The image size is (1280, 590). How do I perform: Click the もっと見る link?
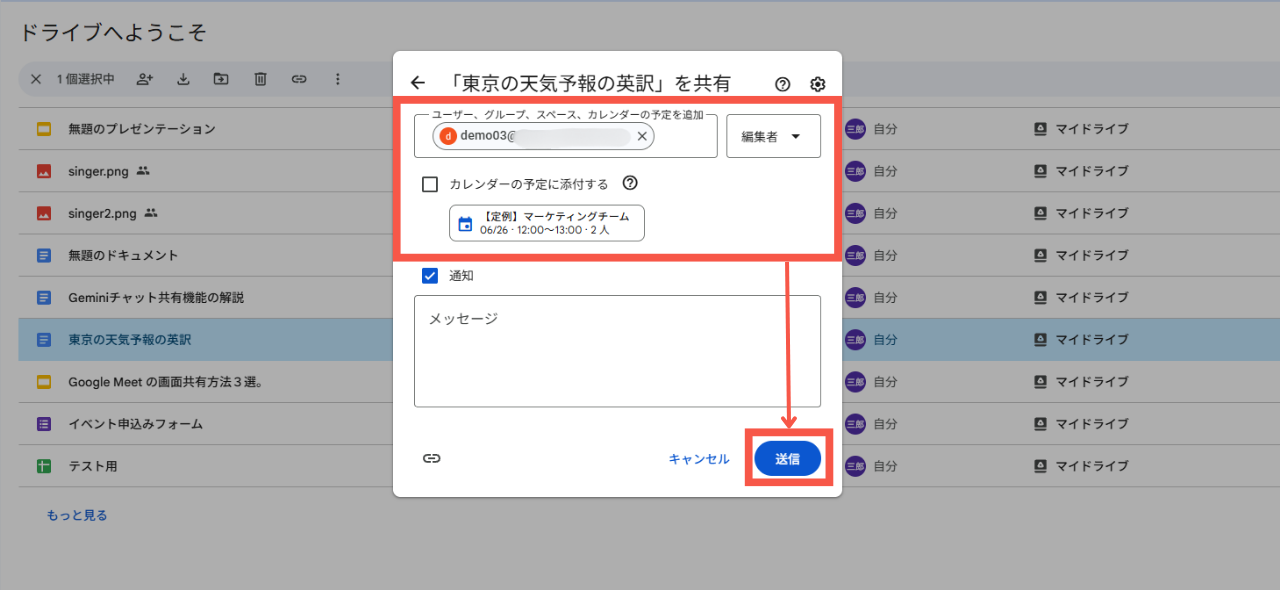click(x=77, y=516)
